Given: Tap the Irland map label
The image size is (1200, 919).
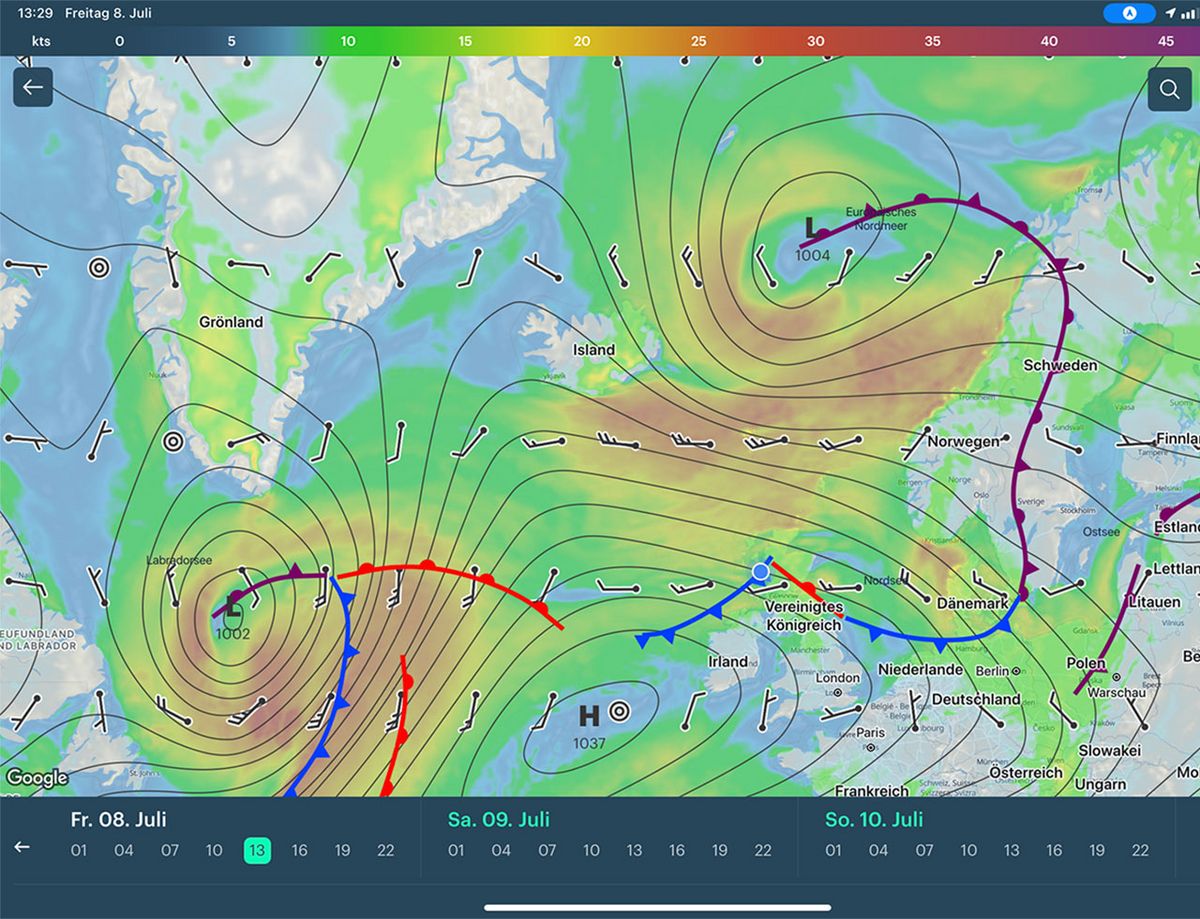Looking at the screenshot, I should 728,661.
